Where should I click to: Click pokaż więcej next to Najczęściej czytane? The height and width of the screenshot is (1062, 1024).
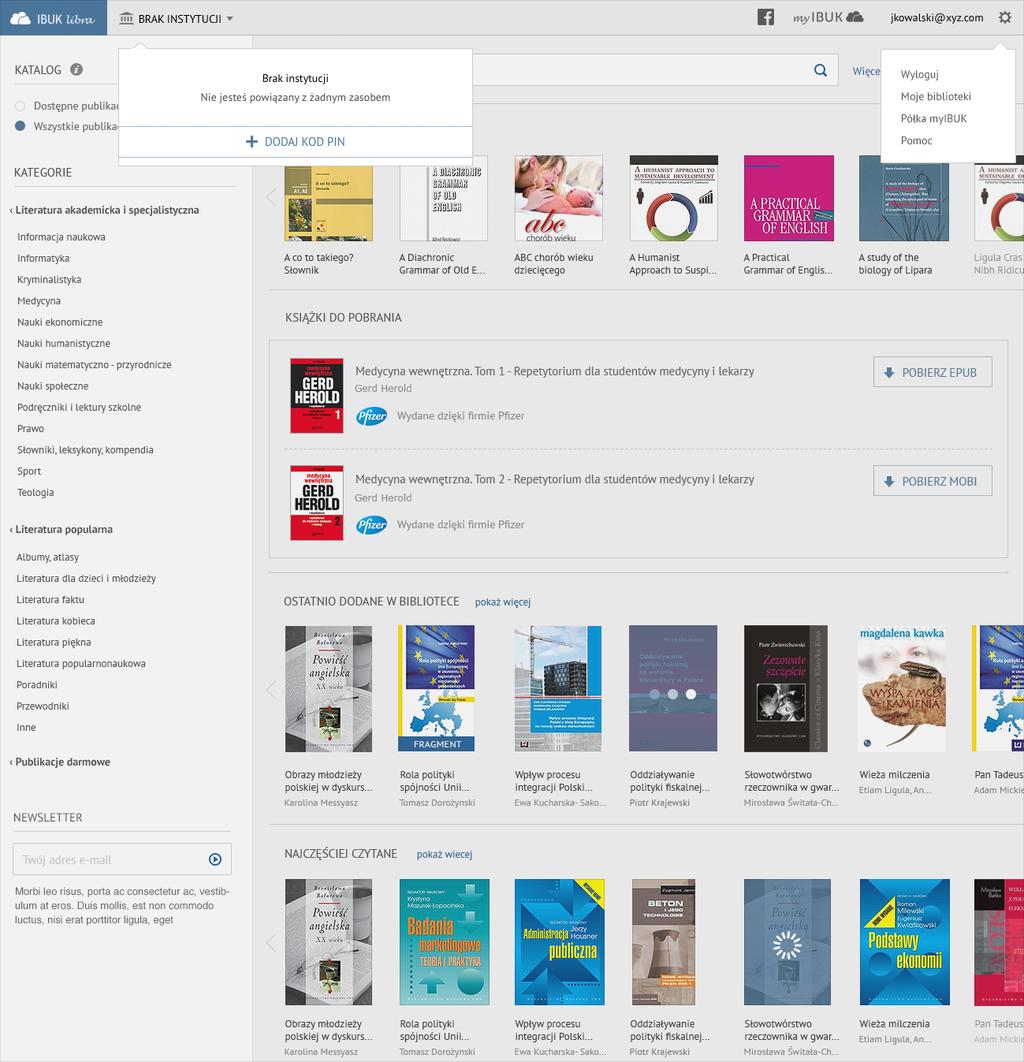(x=444, y=855)
